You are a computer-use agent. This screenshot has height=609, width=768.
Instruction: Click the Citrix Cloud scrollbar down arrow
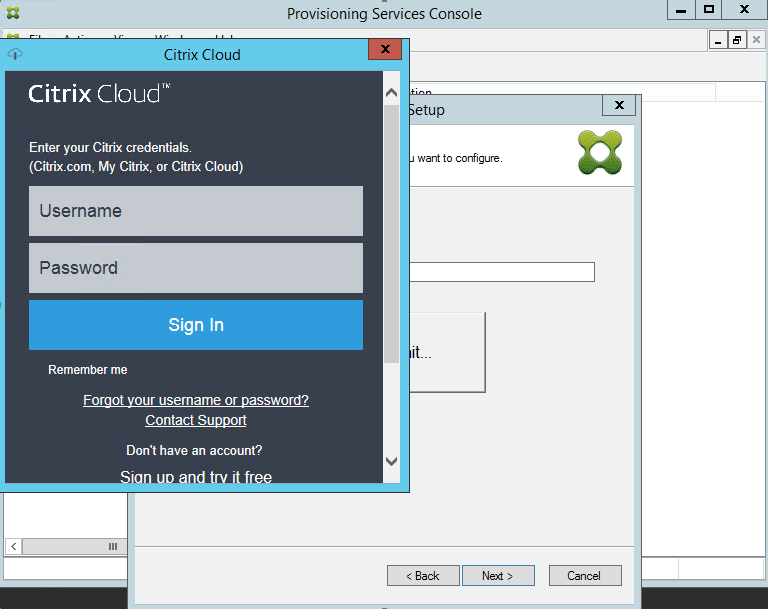[391, 461]
